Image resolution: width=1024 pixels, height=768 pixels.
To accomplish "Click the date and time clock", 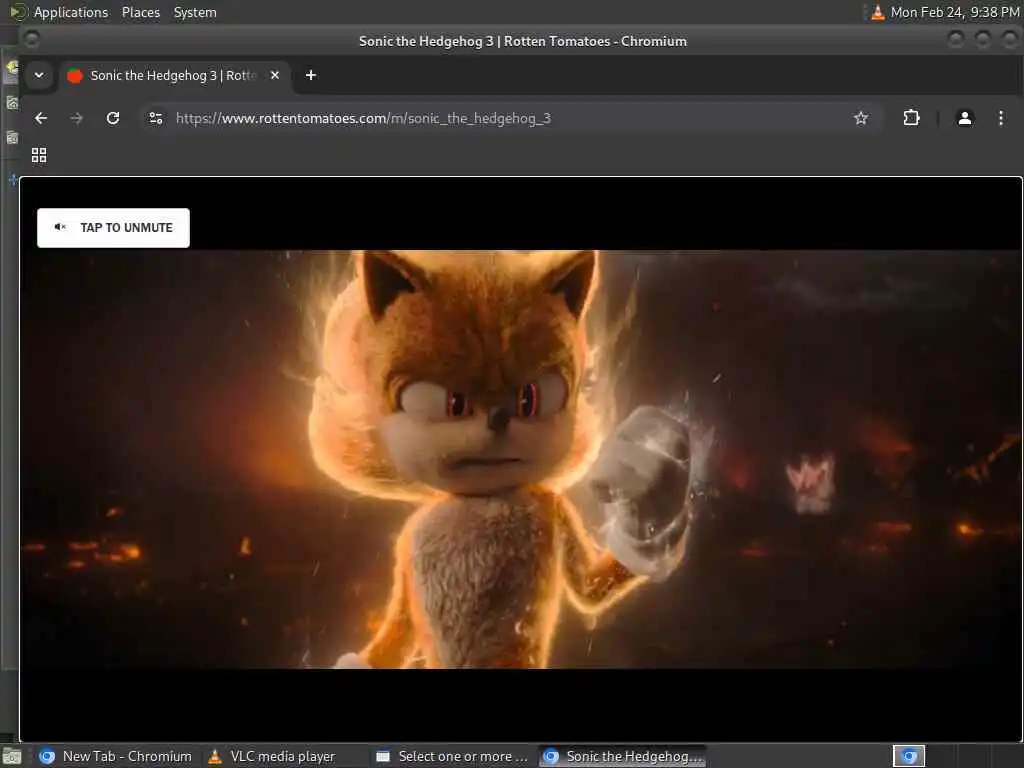I will point(955,12).
